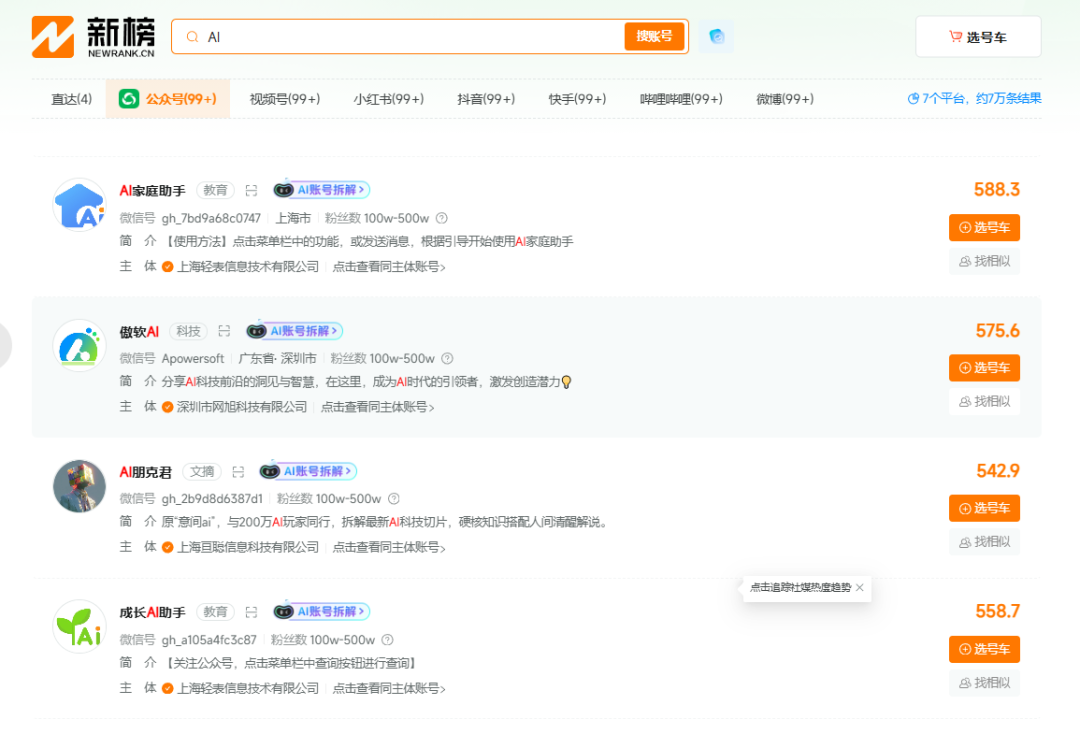Switch to the 哔哩哔哩(99+) tab
The height and width of the screenshot is (734, 1080).
[681, 99]
